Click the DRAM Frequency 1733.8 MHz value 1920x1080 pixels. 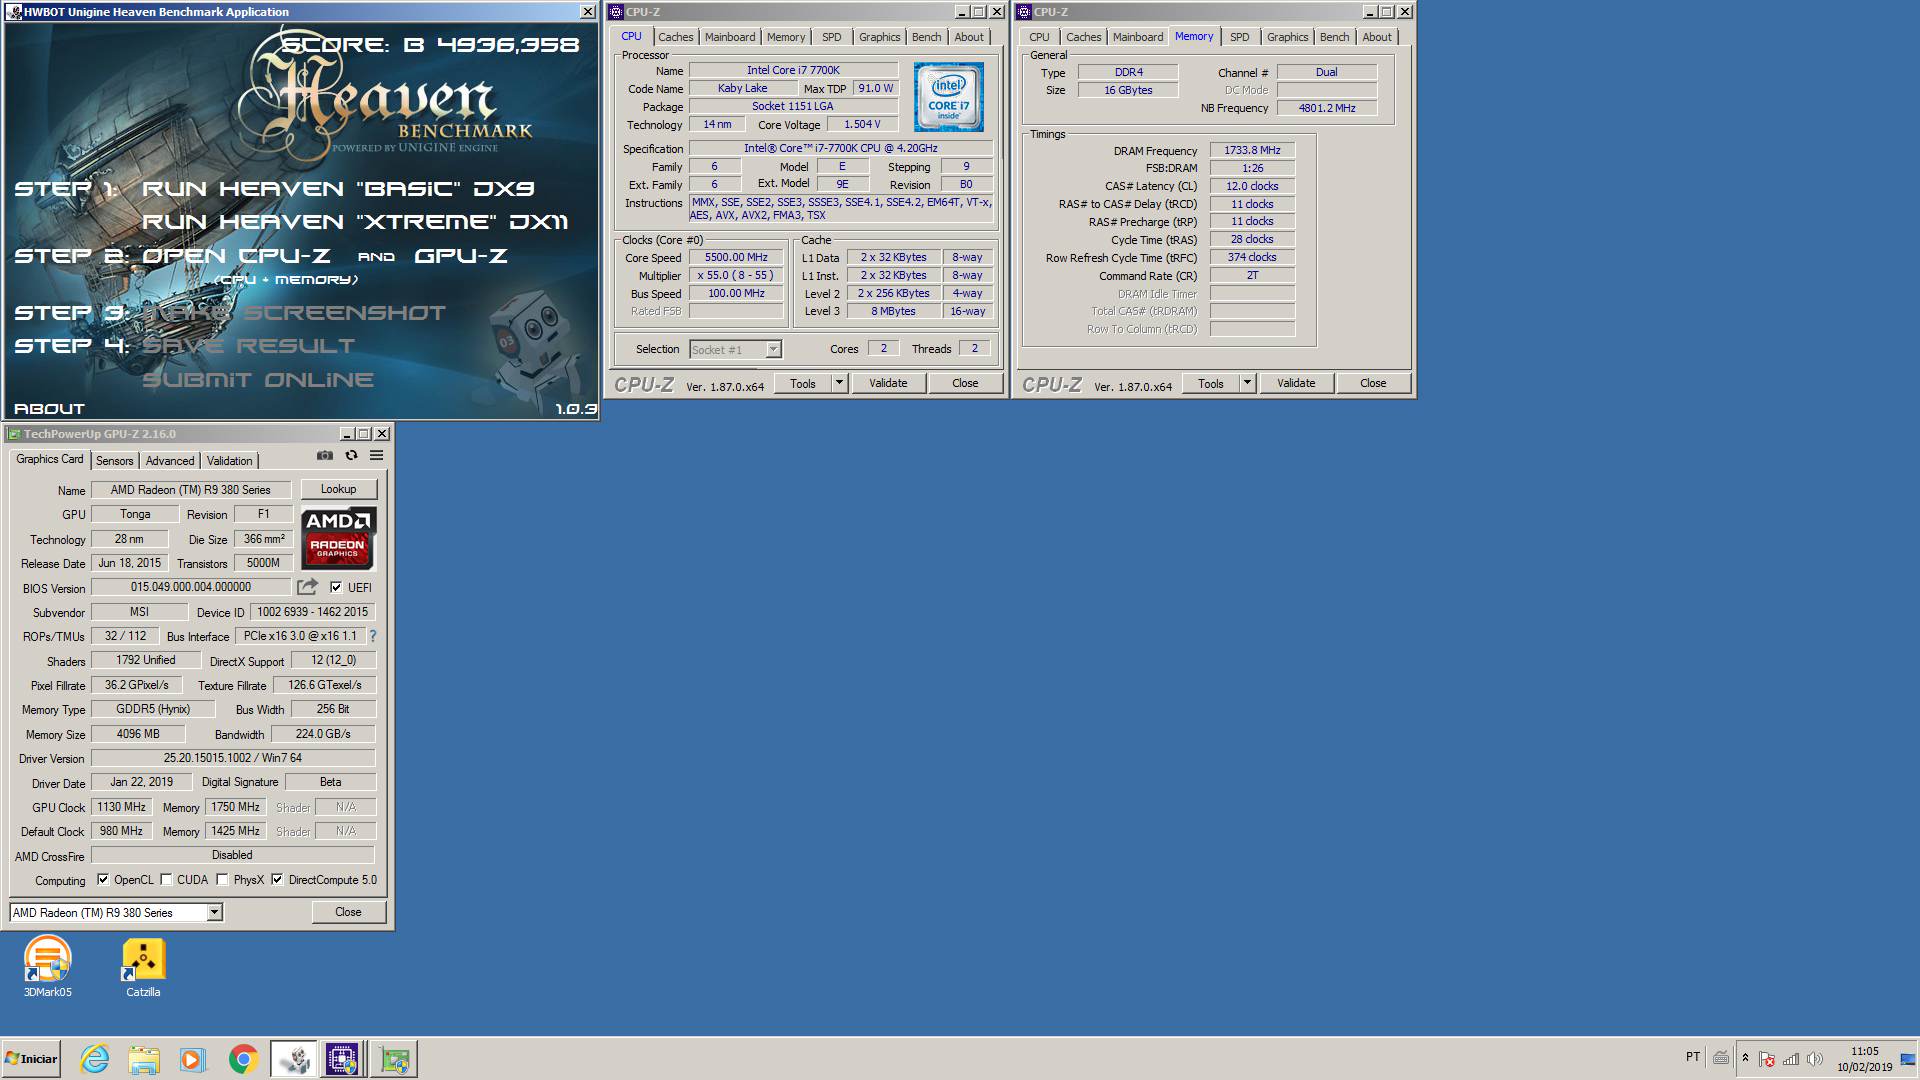click(x=1252, y=150)
